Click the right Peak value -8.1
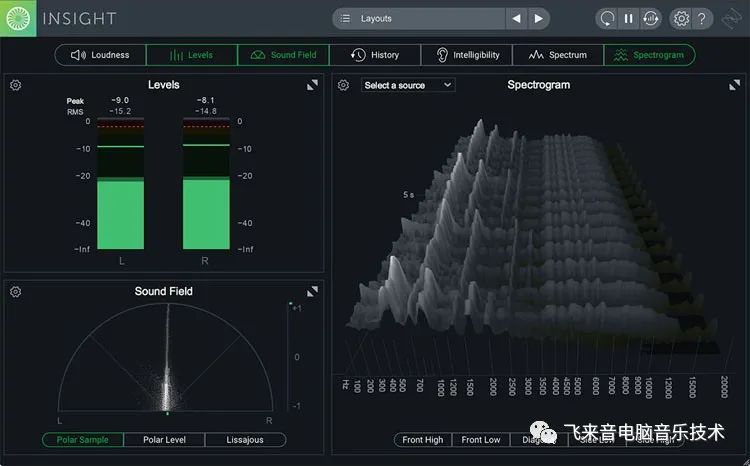Screen dimensions: 750x466 coord(206,100)
